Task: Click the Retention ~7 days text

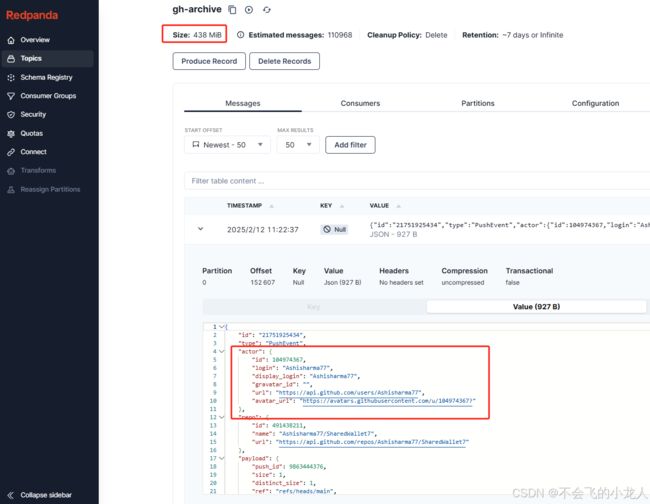Action: (533, 35)
